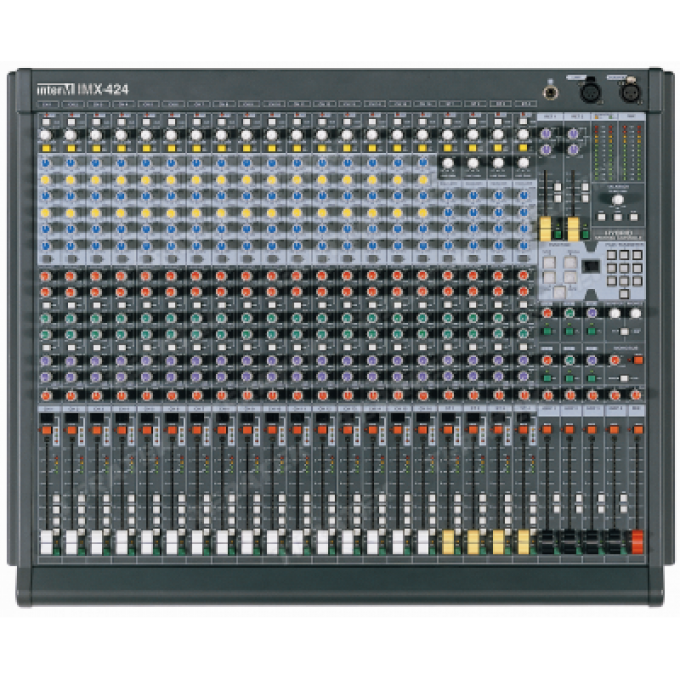Viewport: 680px width, 680px height.
Task: Toggle yellow button on leftmost channel strip
Action: click(46, 149)
